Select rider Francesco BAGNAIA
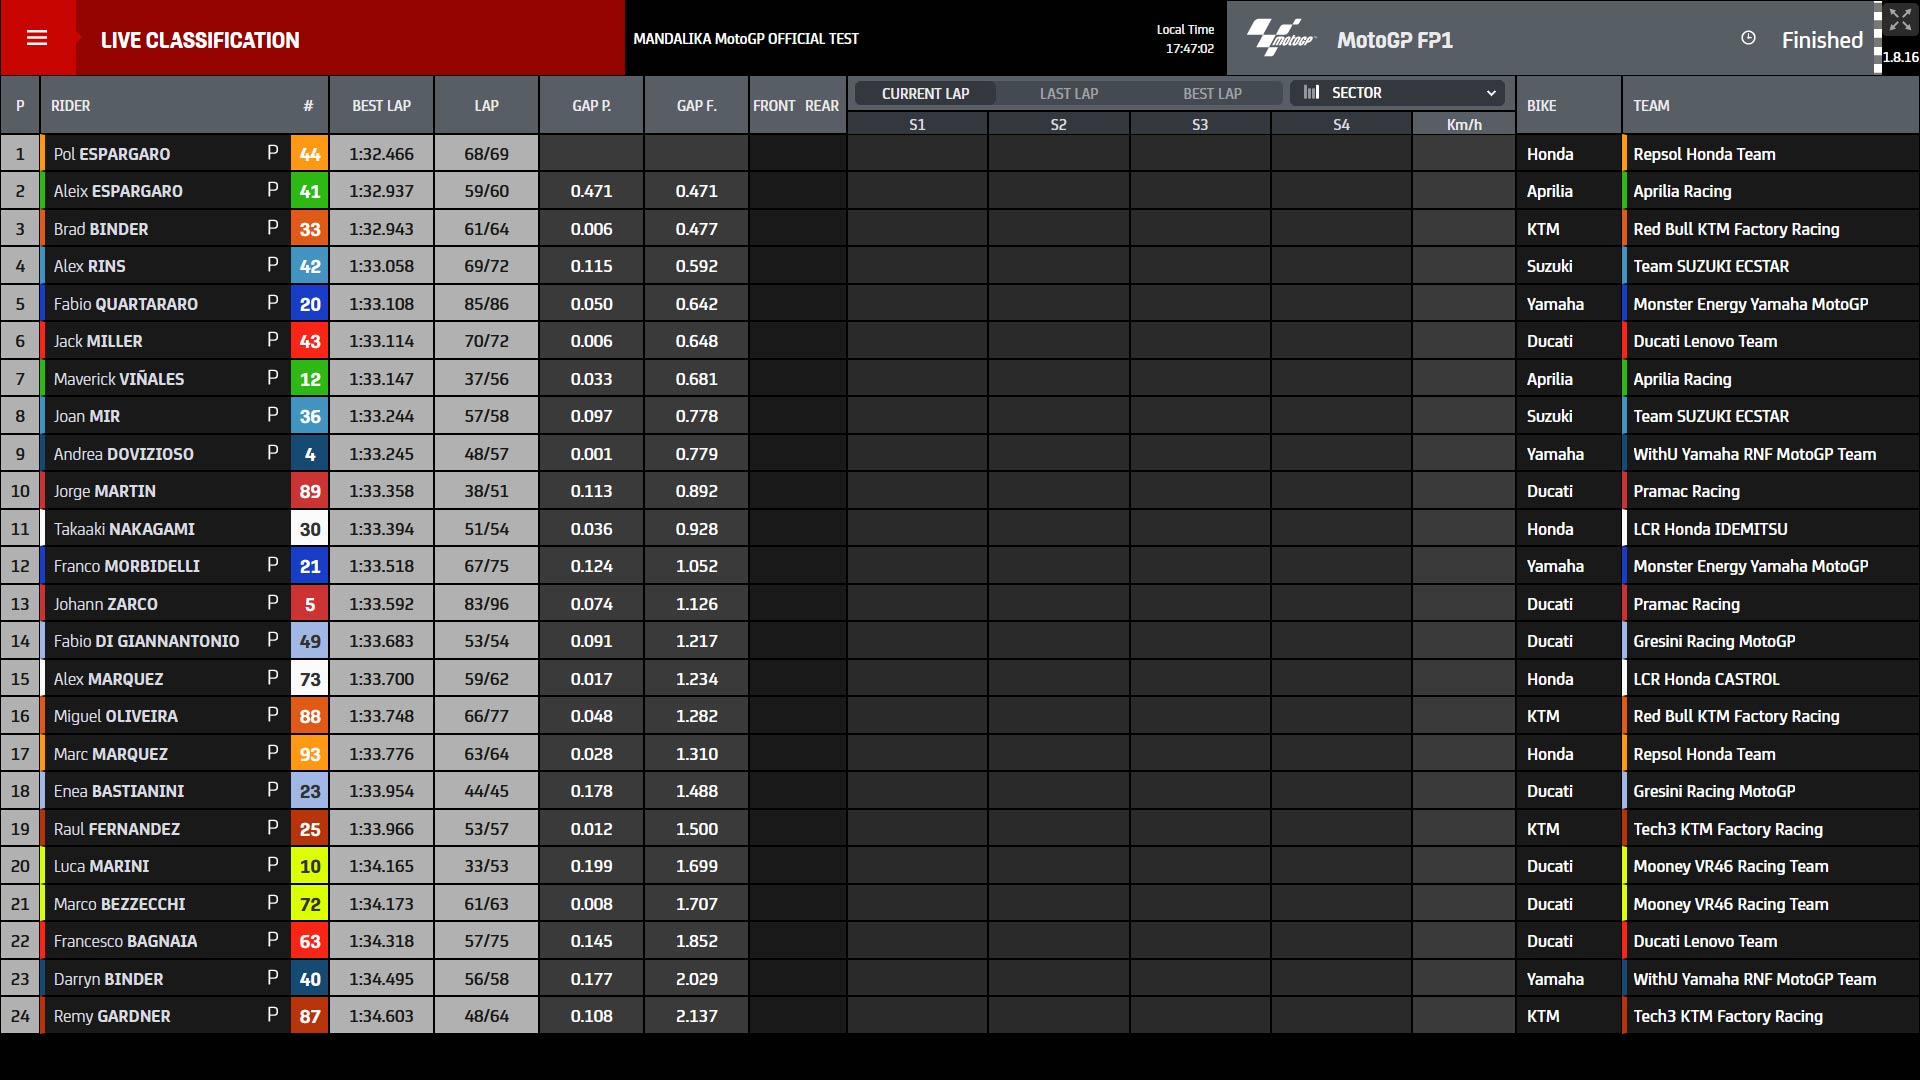 [125, 941]
